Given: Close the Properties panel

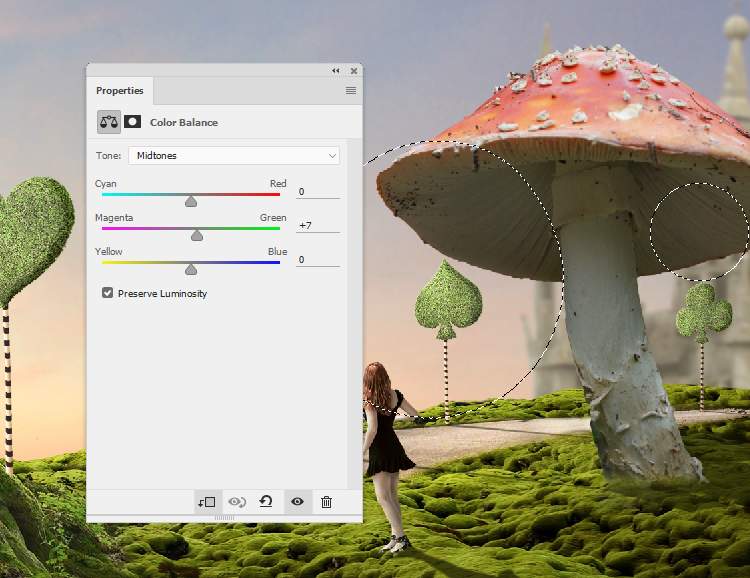Looking at the screenshot, I should click(x=353, y=71).
